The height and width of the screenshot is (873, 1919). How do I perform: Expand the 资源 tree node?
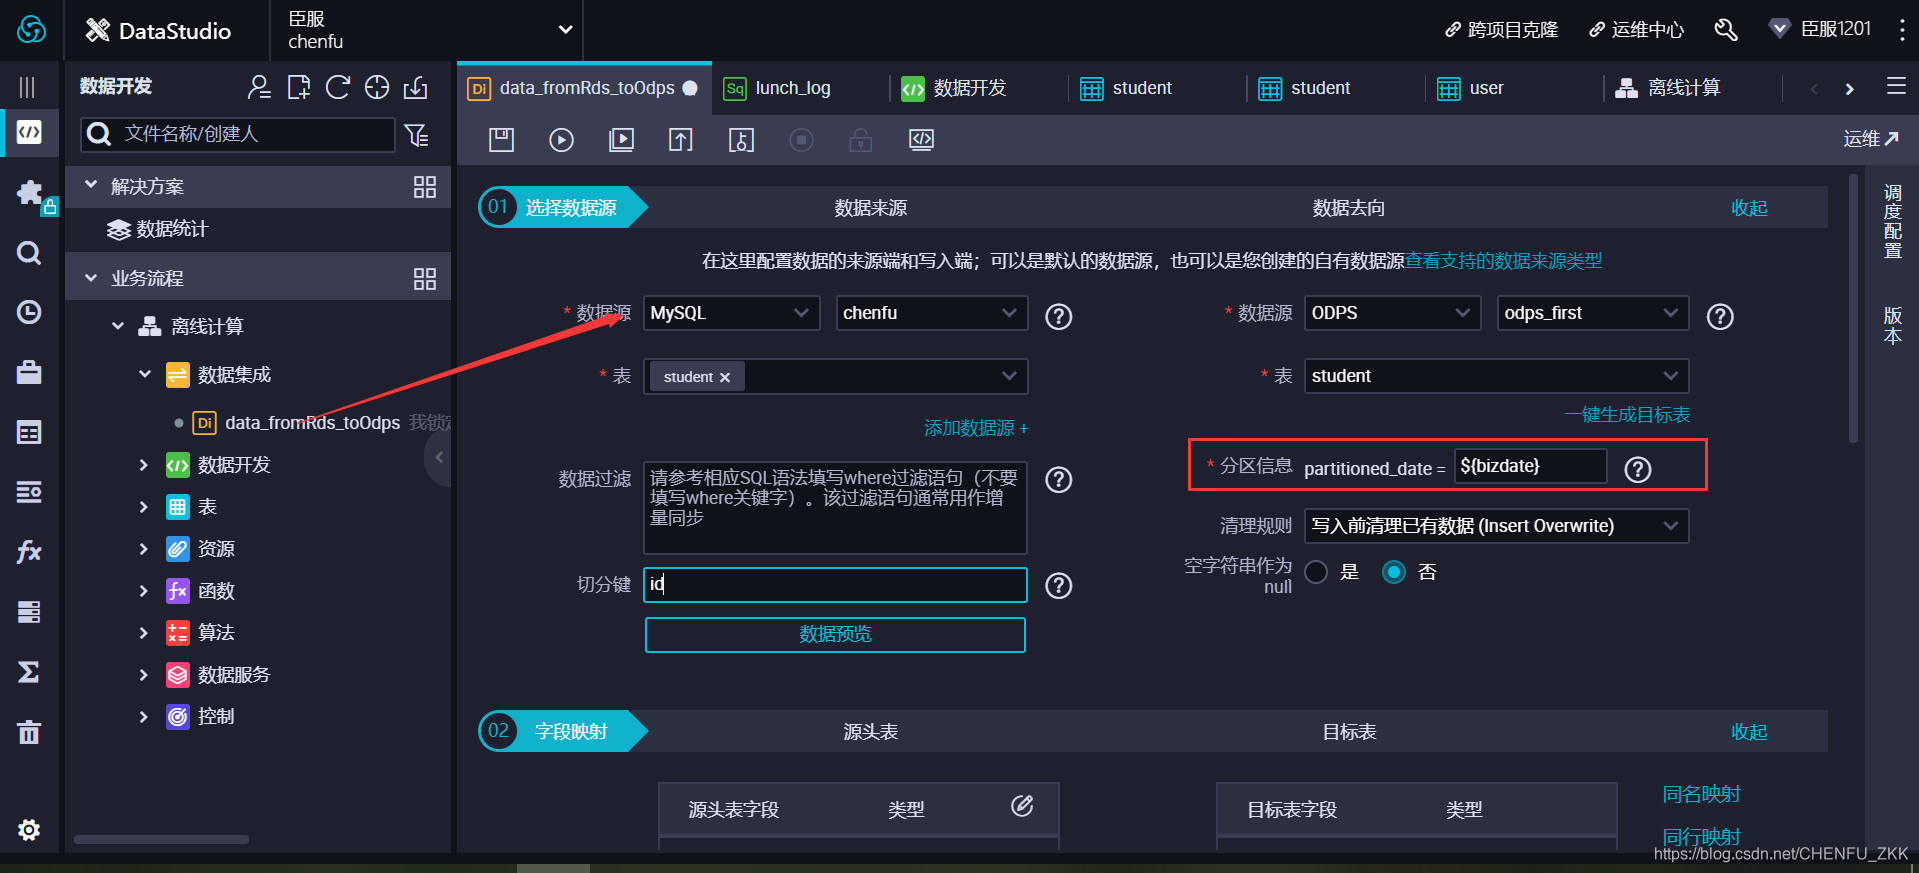[x=144, y=549]
